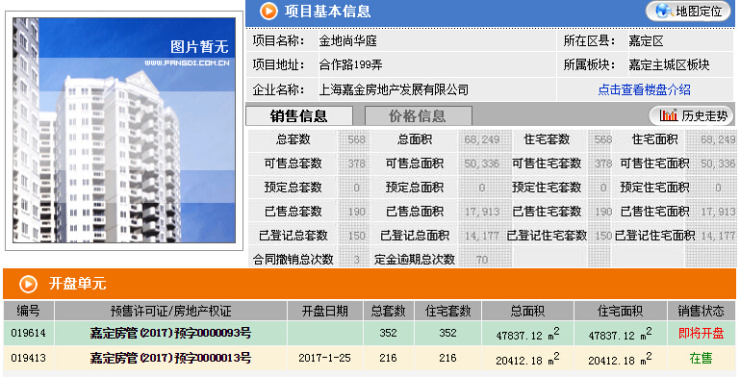Click the 预售许可证/房地产权证 column header
Image resolution: width=740 pixels, height=377 pixels.
click(x=171, y=311)
